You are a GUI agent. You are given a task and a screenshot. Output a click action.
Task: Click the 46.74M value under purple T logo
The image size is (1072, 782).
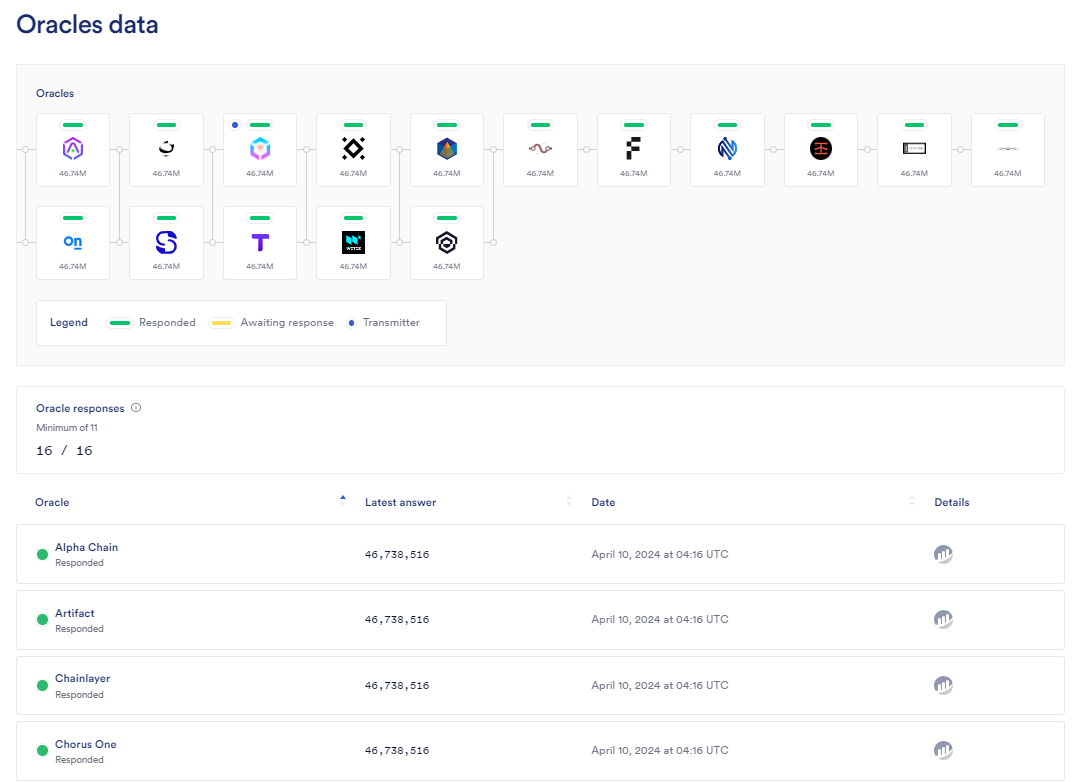[260, 267]
